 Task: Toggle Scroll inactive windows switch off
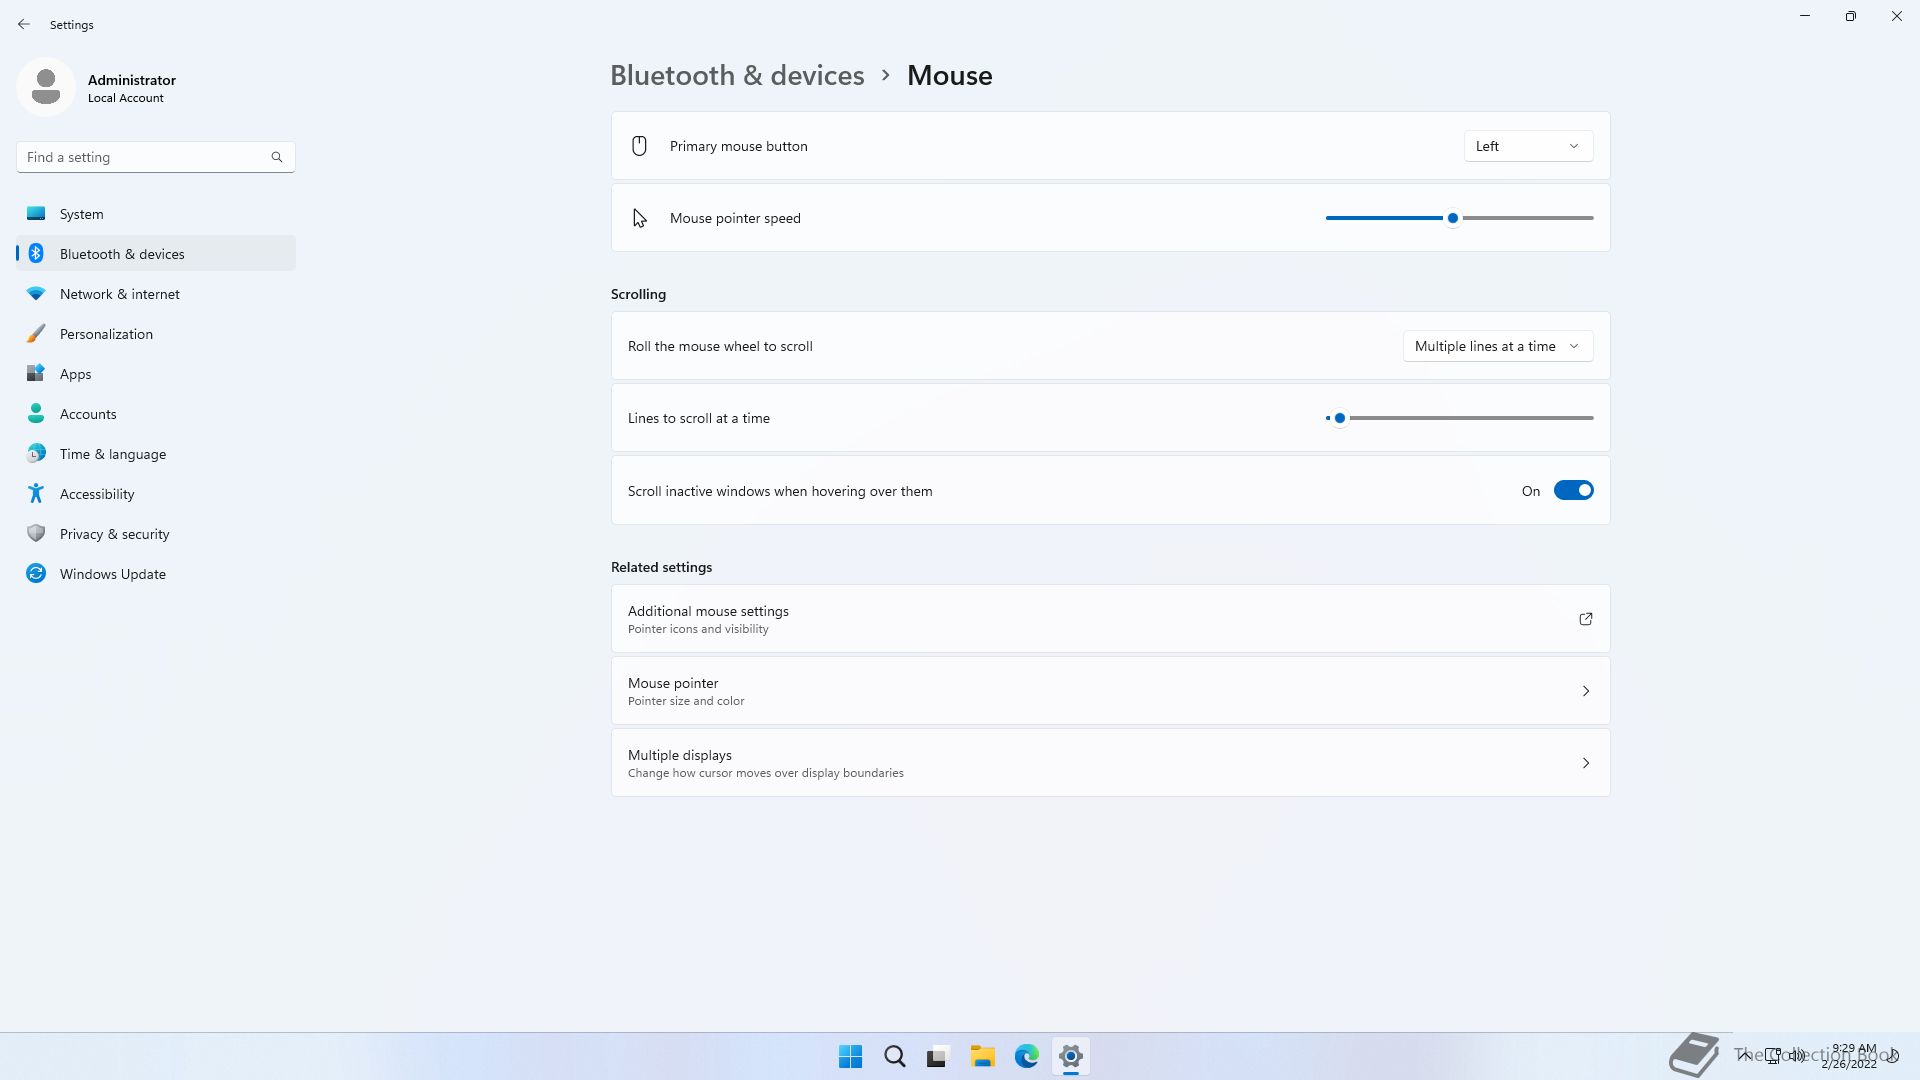[x=1572, y=491]
